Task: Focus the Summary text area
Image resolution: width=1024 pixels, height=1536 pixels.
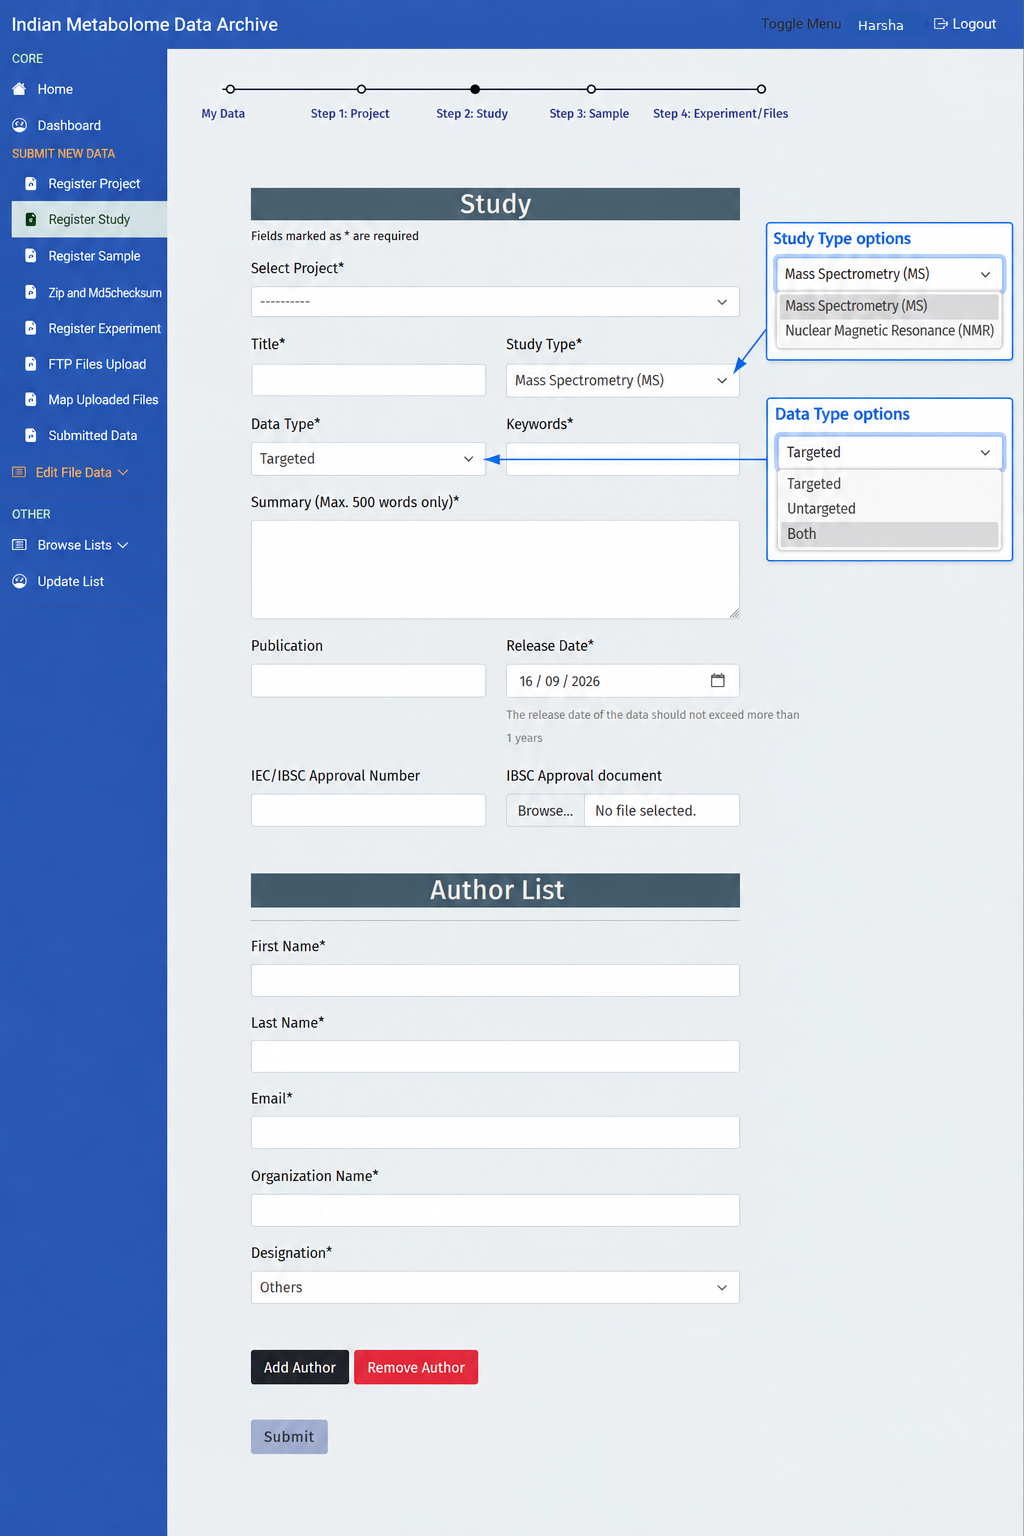Action: [495, 569]
